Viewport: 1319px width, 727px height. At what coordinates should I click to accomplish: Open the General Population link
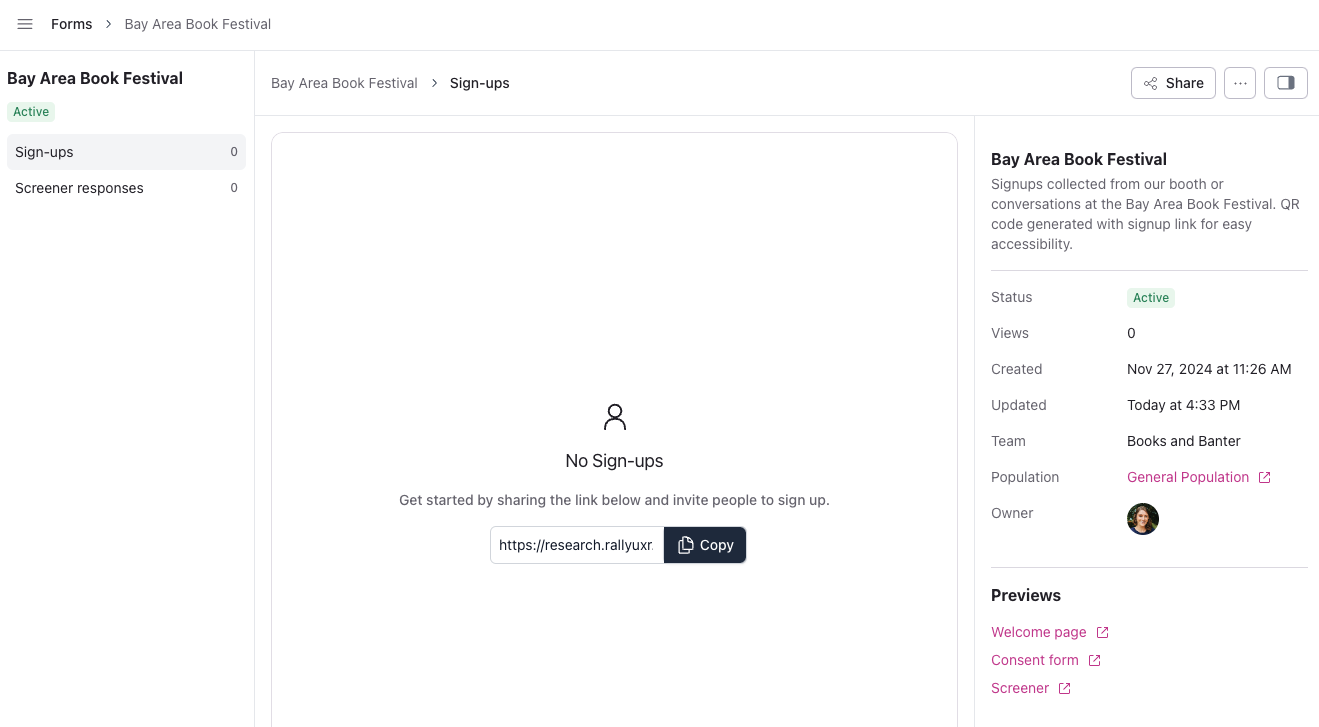click(x=1188, y=477)
